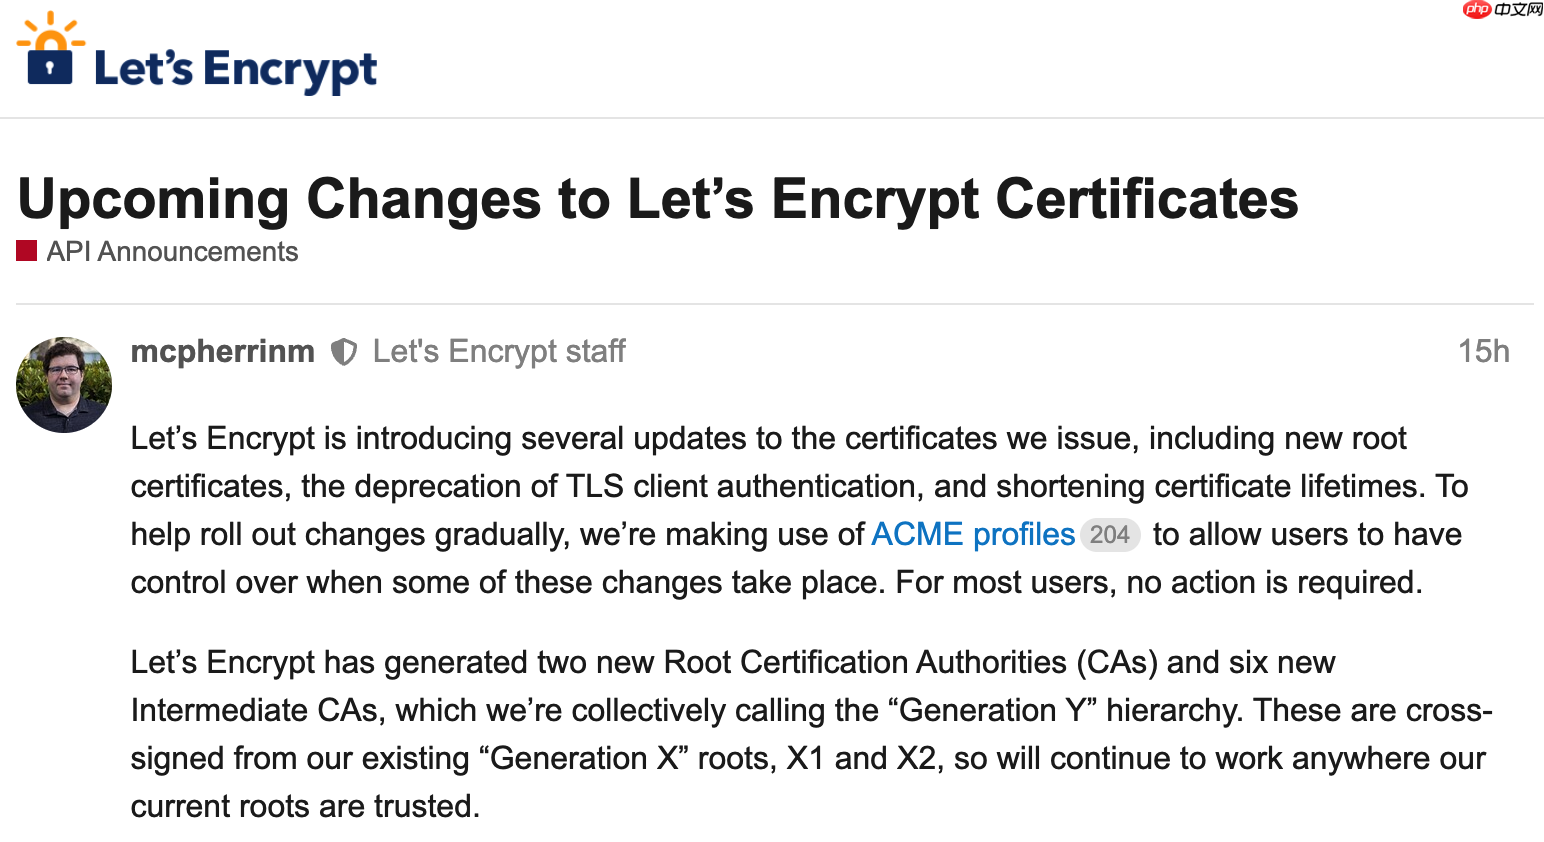Click the Let's Encrypt wordmark in the header

click(x=235, y=68)
